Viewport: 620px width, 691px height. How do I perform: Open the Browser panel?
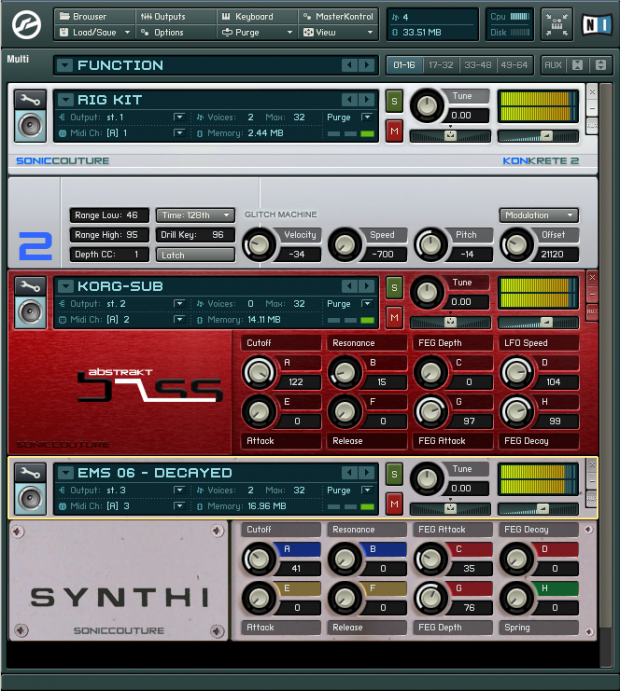[x=94, y=17]
